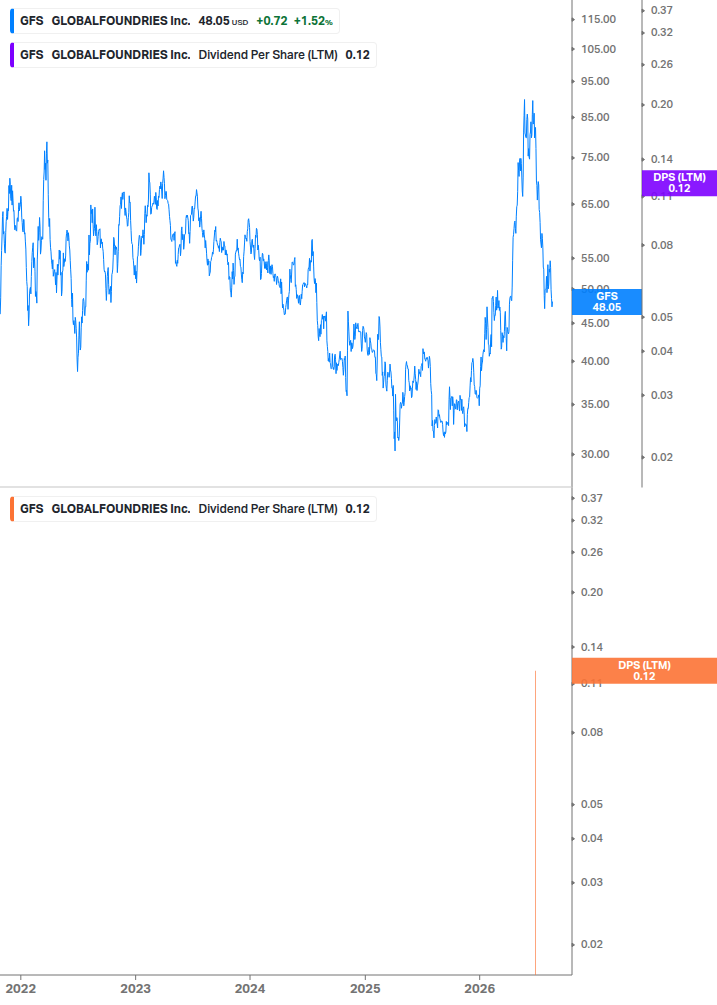Click the 2023 label on the time axis

(135, 989)
